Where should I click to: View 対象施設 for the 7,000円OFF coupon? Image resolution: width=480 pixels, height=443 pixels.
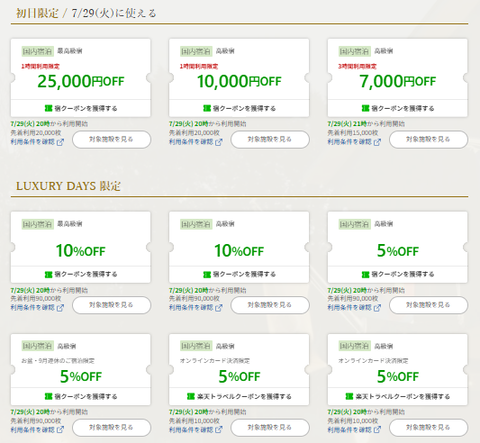428,139
